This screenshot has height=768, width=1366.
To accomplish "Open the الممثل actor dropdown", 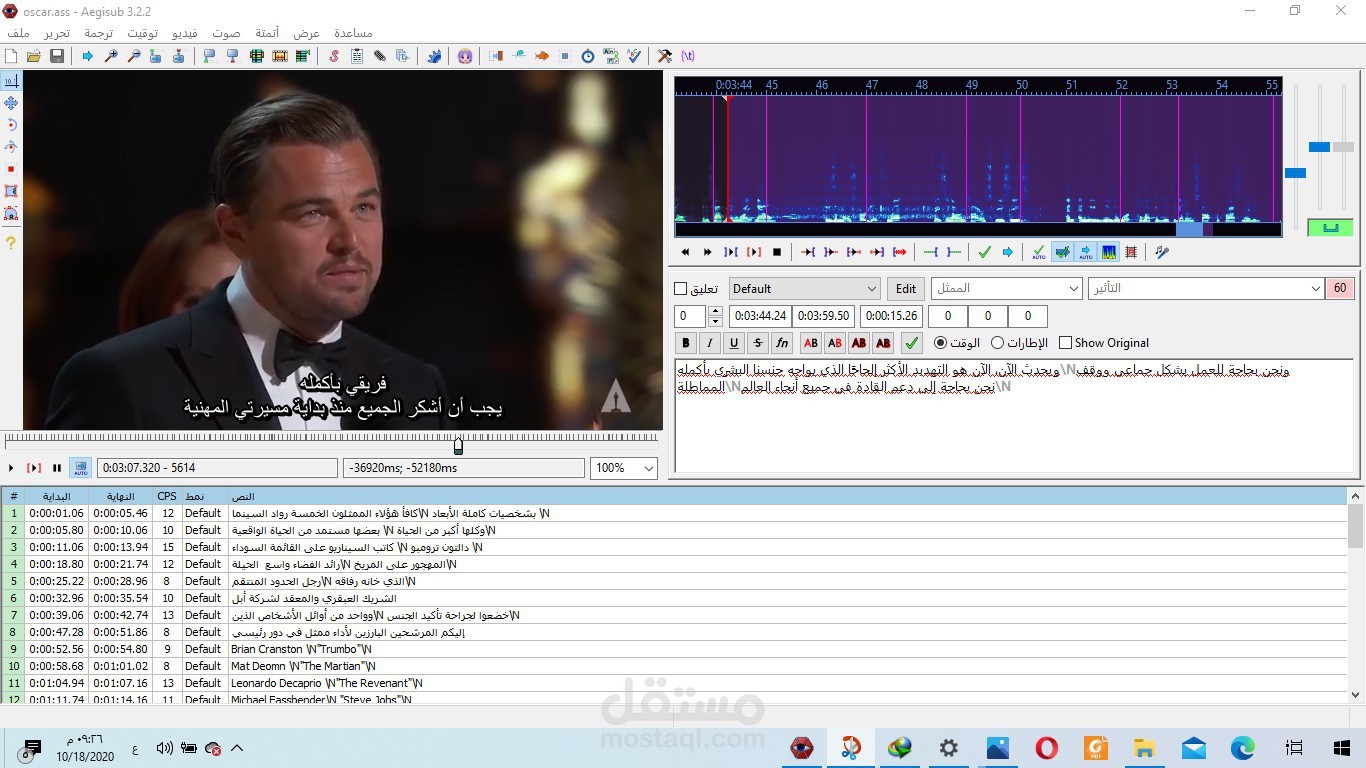I will pos(1007,288).
